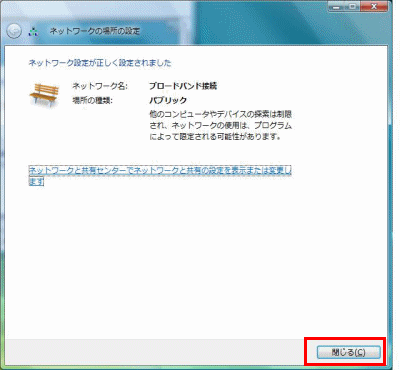
Task: Select the park bench public location icon
Action: point(44,95)
